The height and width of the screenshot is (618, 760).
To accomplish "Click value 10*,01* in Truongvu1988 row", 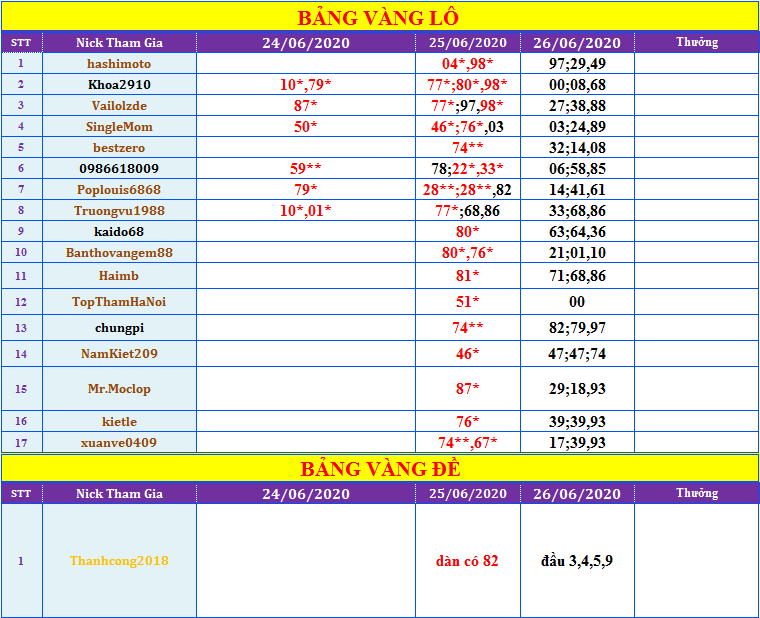I will (306, 210).
